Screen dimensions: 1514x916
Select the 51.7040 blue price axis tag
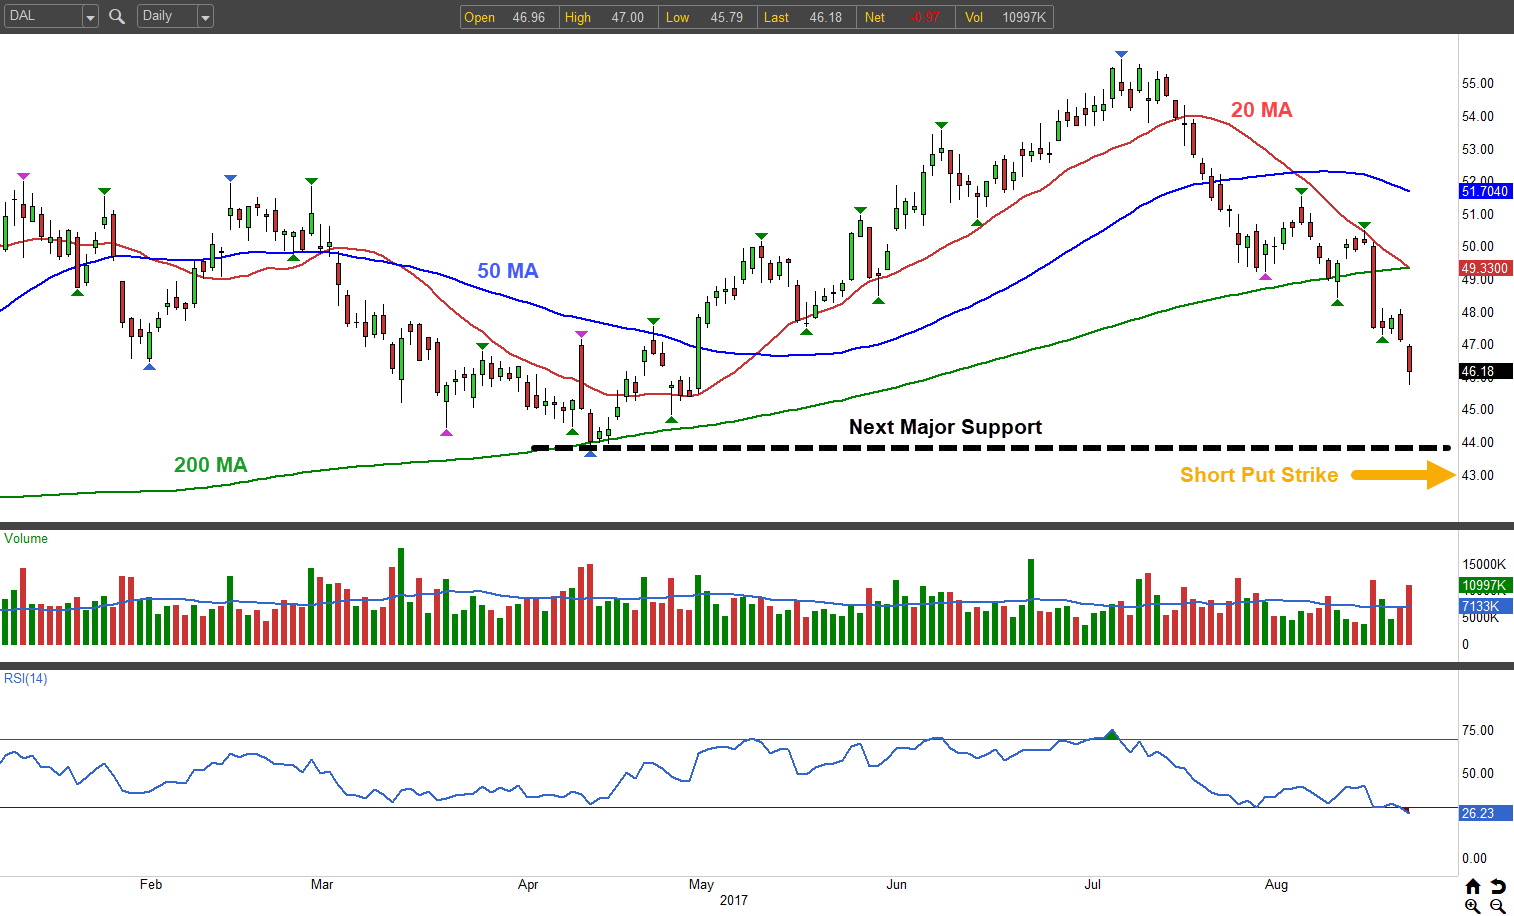pyautogui.click(x=1485, y=191)
